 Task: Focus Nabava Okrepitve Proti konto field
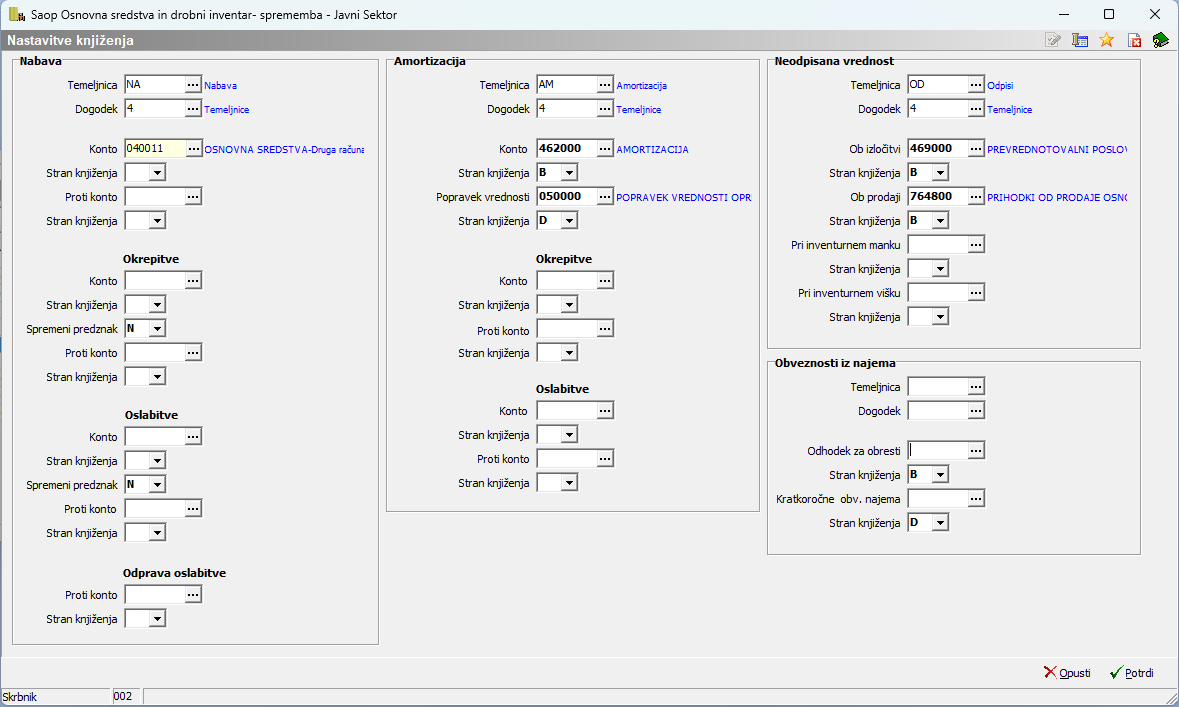155,353
